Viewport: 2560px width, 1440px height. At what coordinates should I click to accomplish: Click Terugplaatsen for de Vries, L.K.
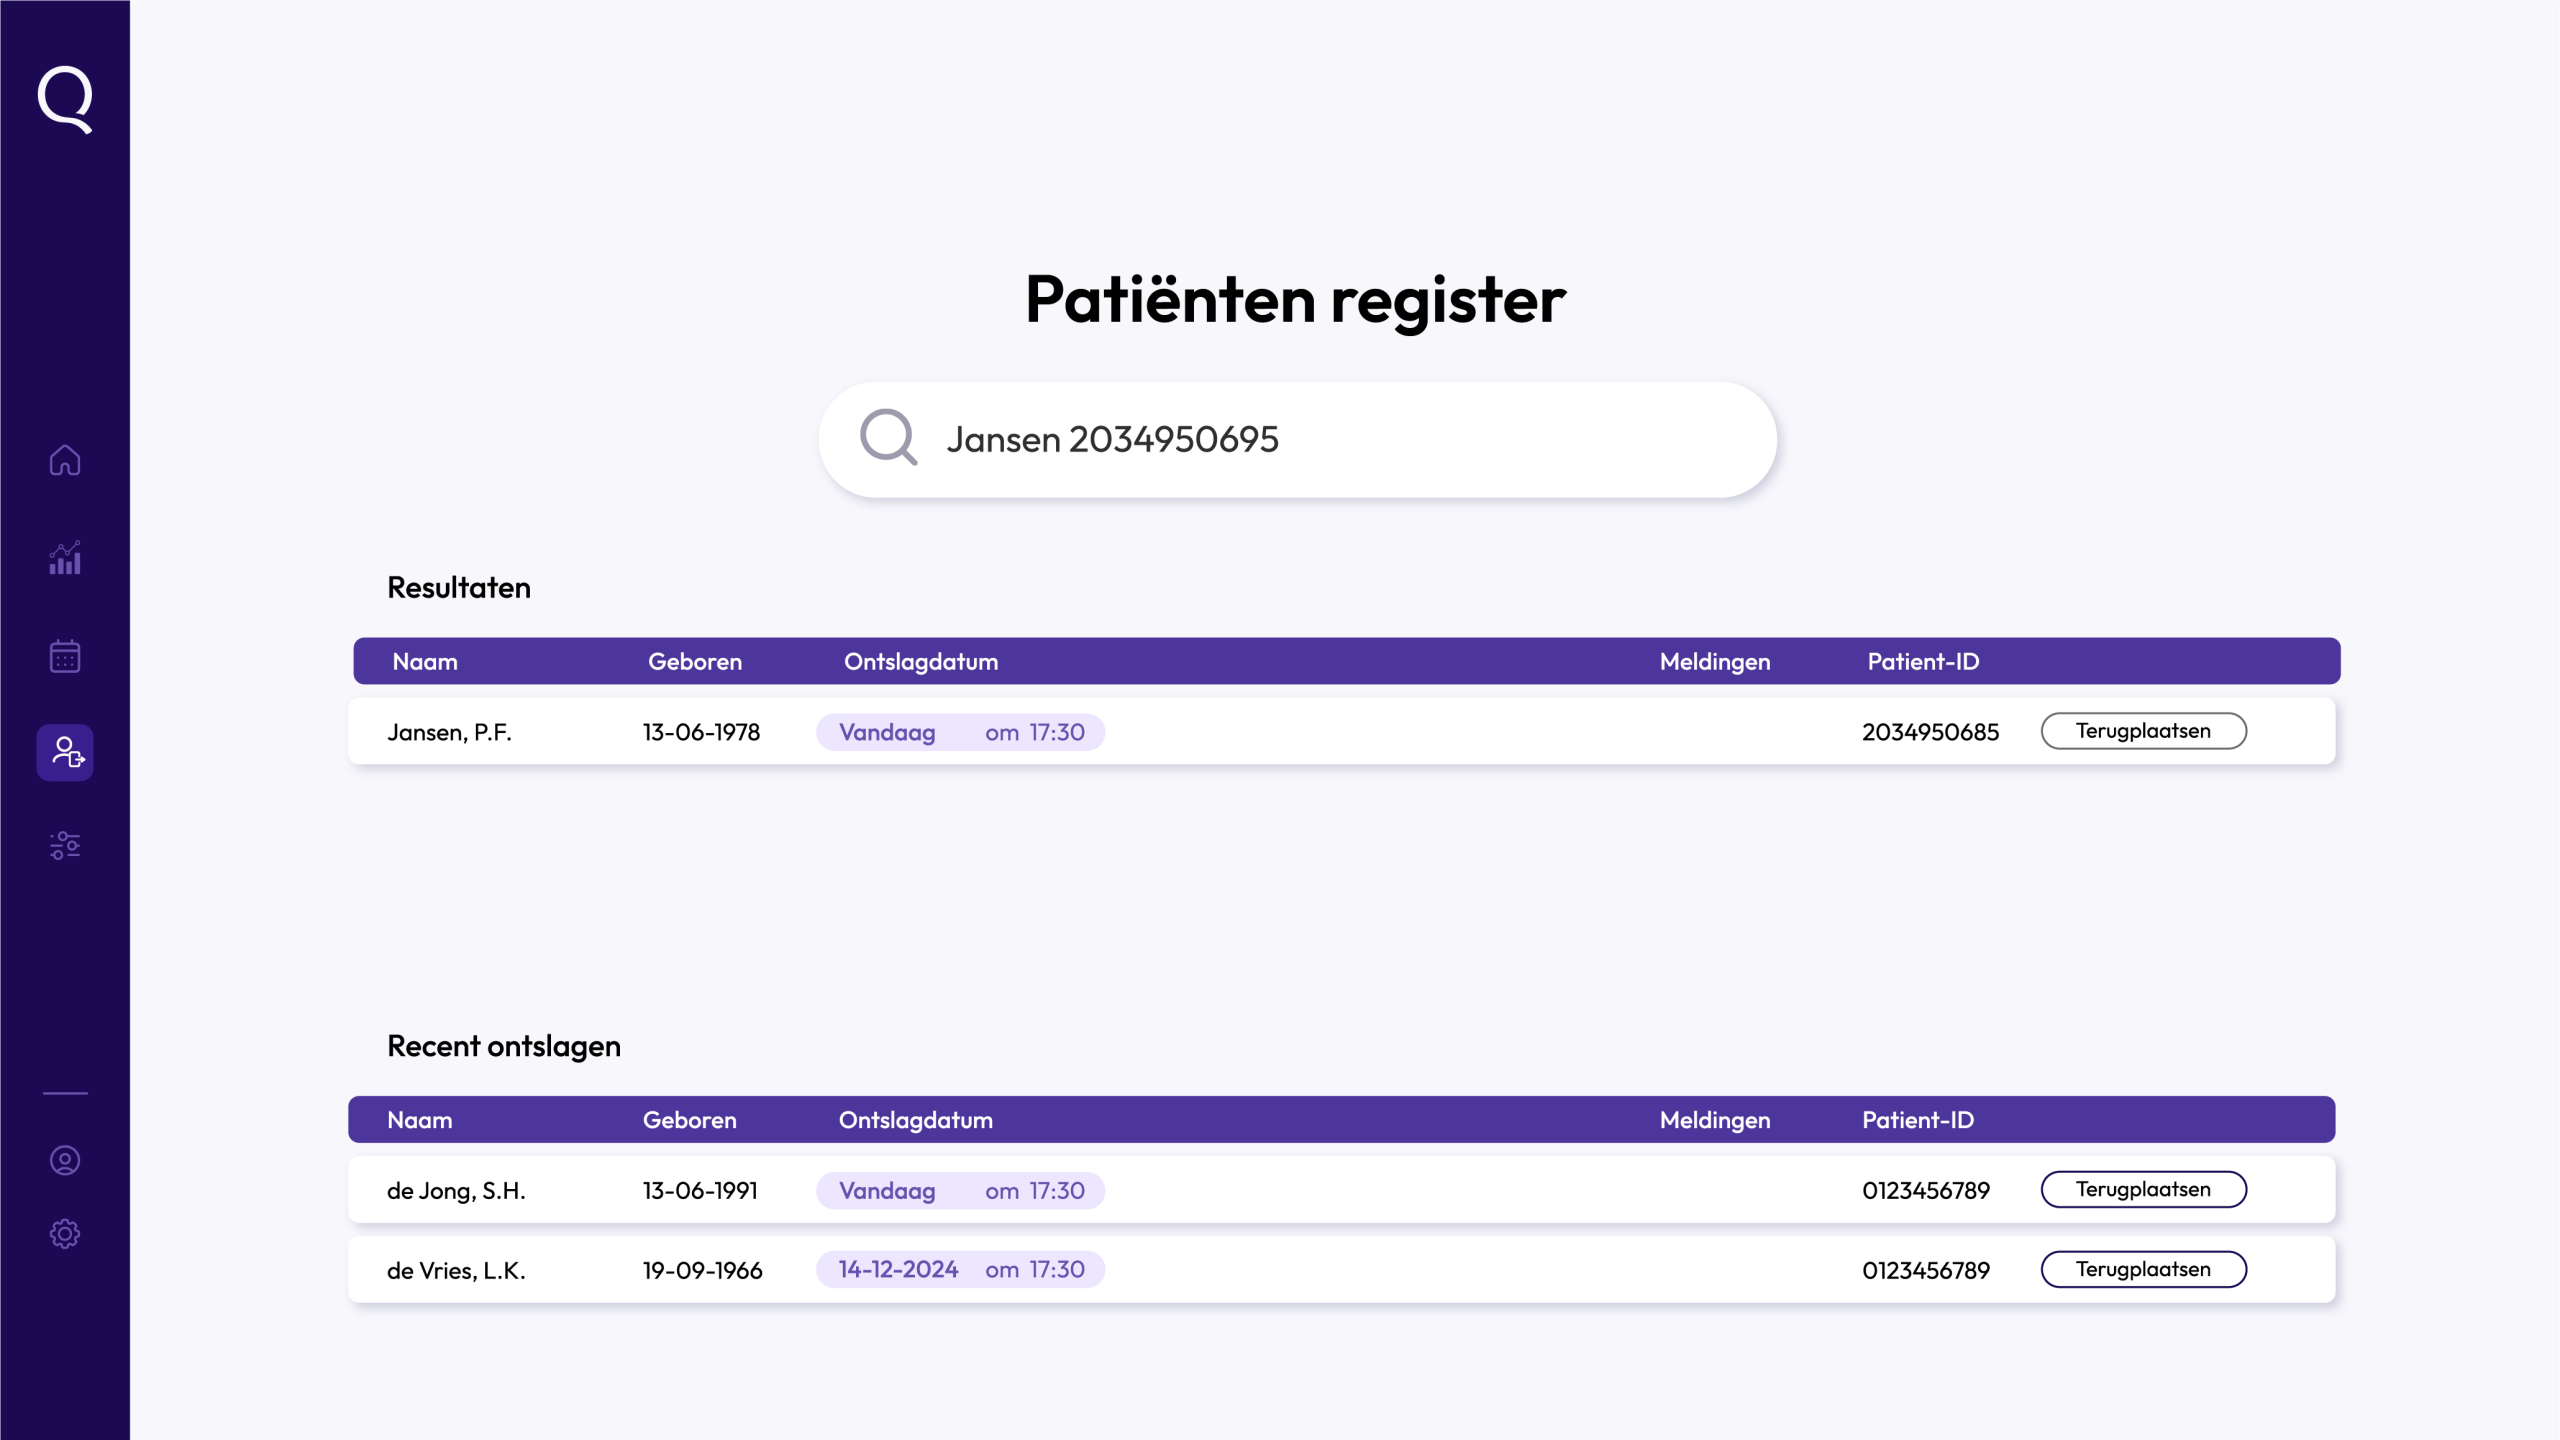(2143, 1269)
